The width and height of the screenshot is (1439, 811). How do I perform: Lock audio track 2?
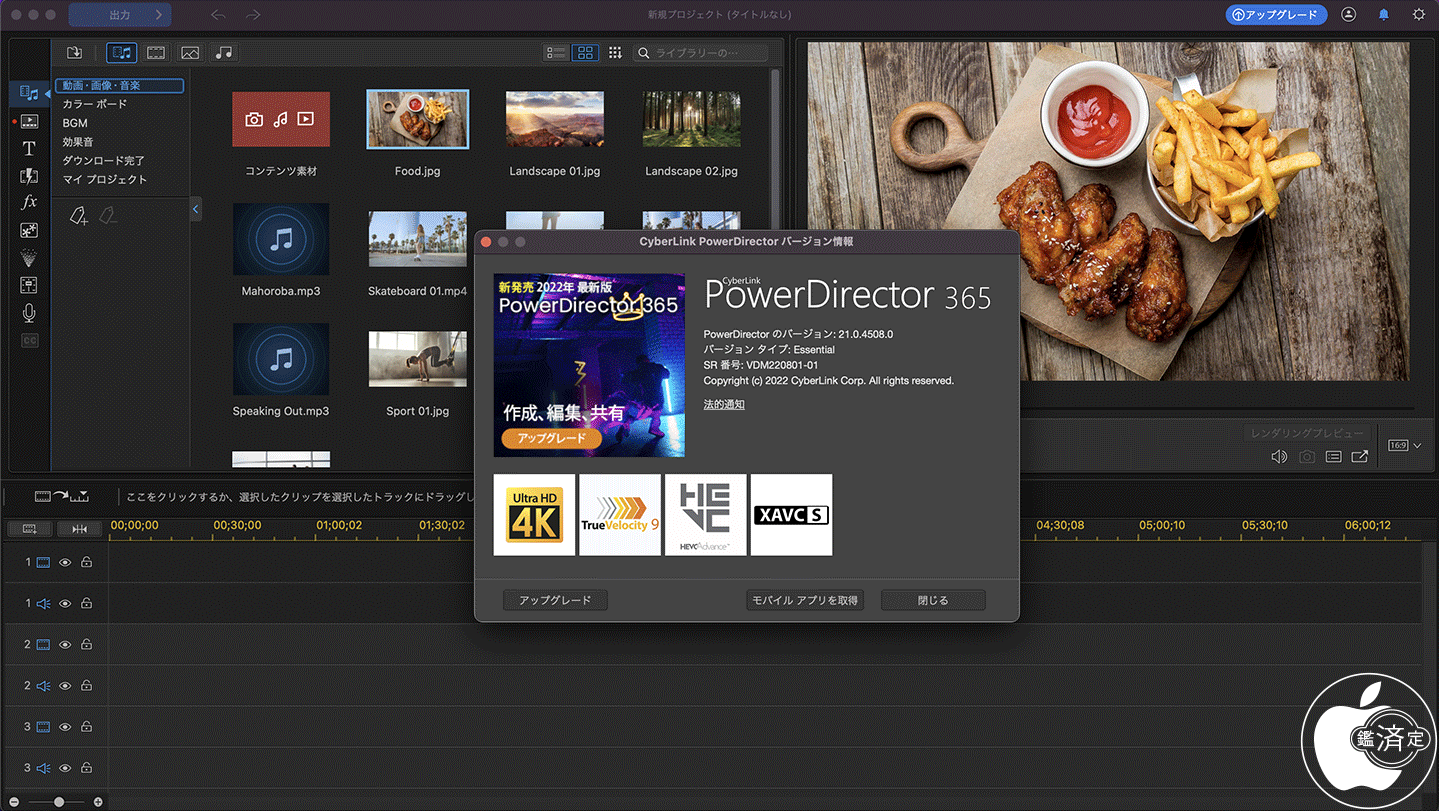(87, 686)
